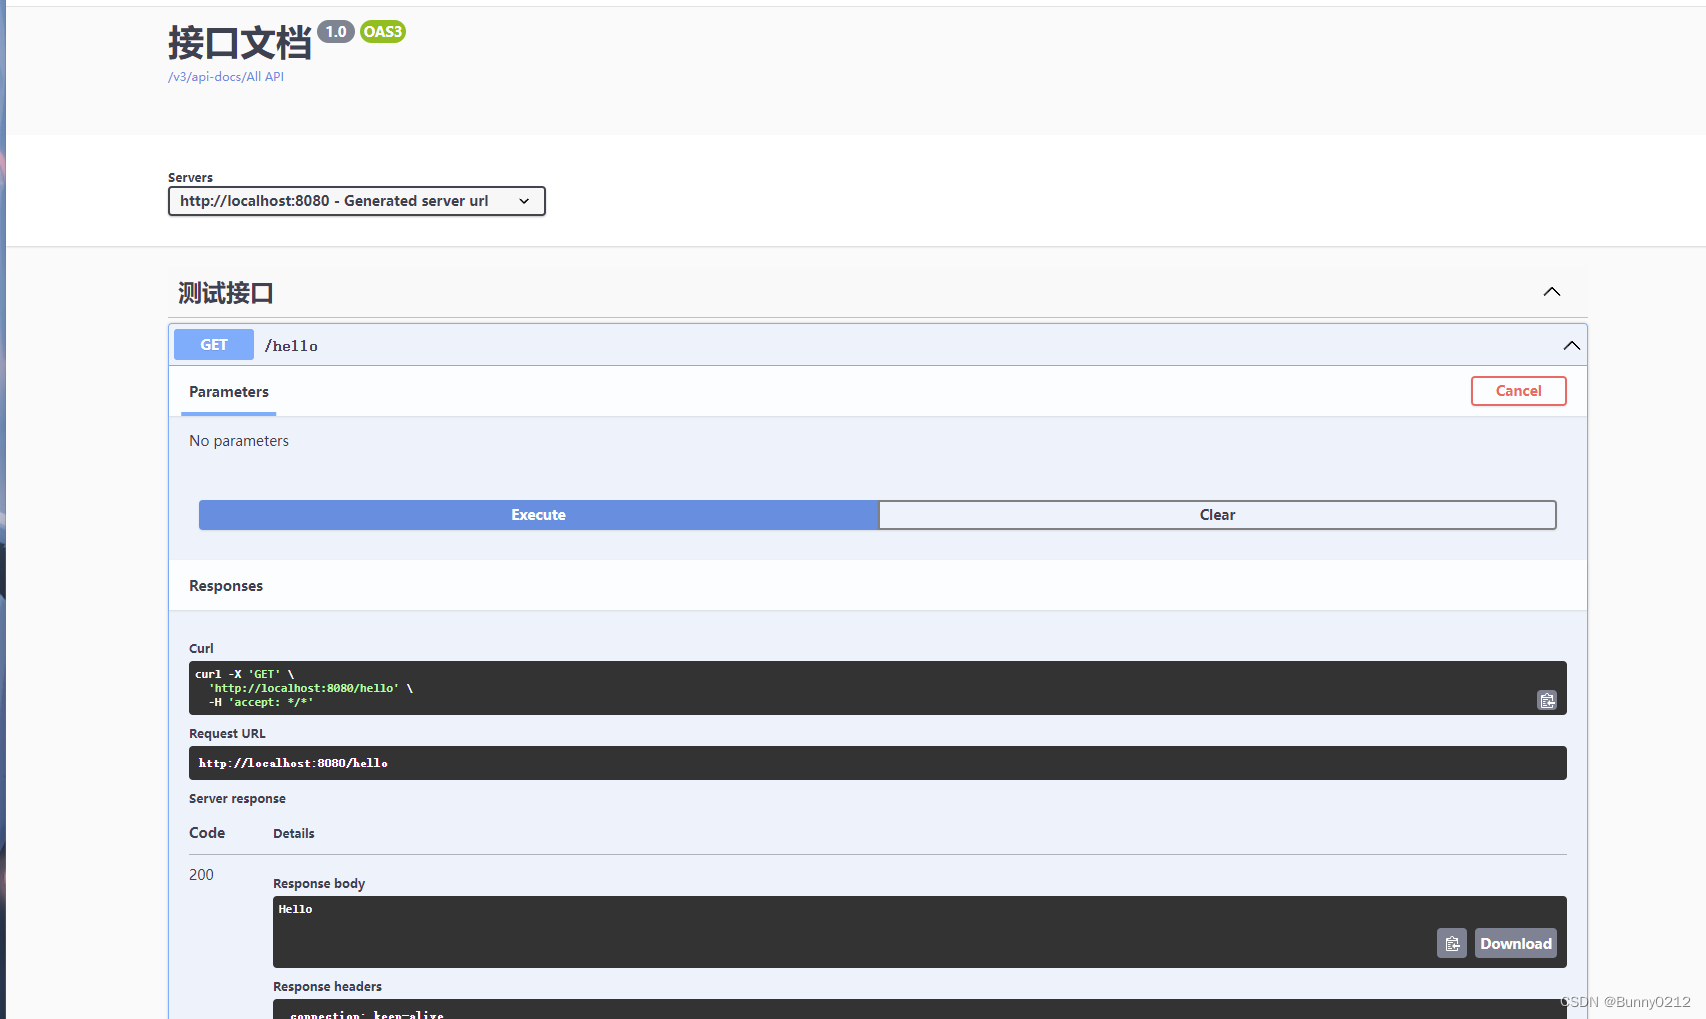Click the /hello endpoint path
Viewport: 1706px width, 1019px height.
point(291,346)
